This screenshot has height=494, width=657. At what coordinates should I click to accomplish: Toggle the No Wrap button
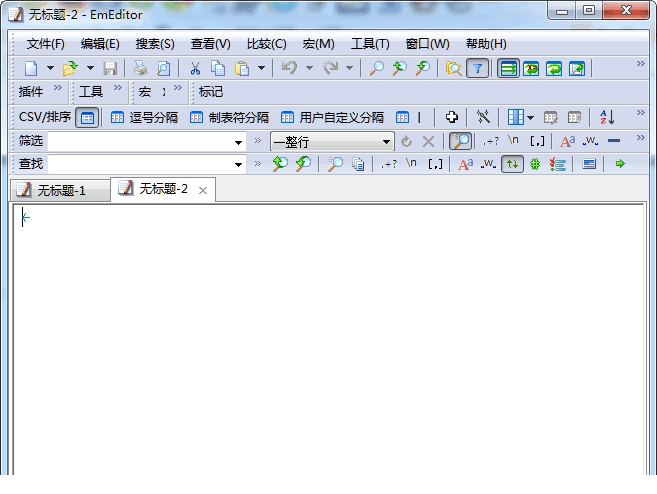508,68
